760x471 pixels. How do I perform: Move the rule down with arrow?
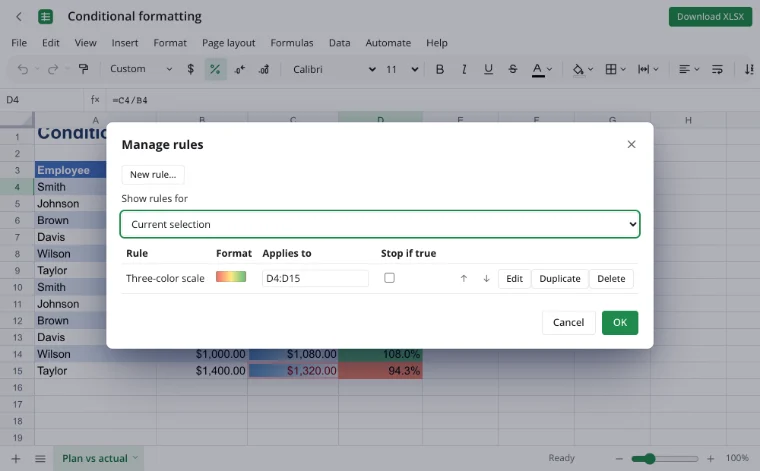486,279
